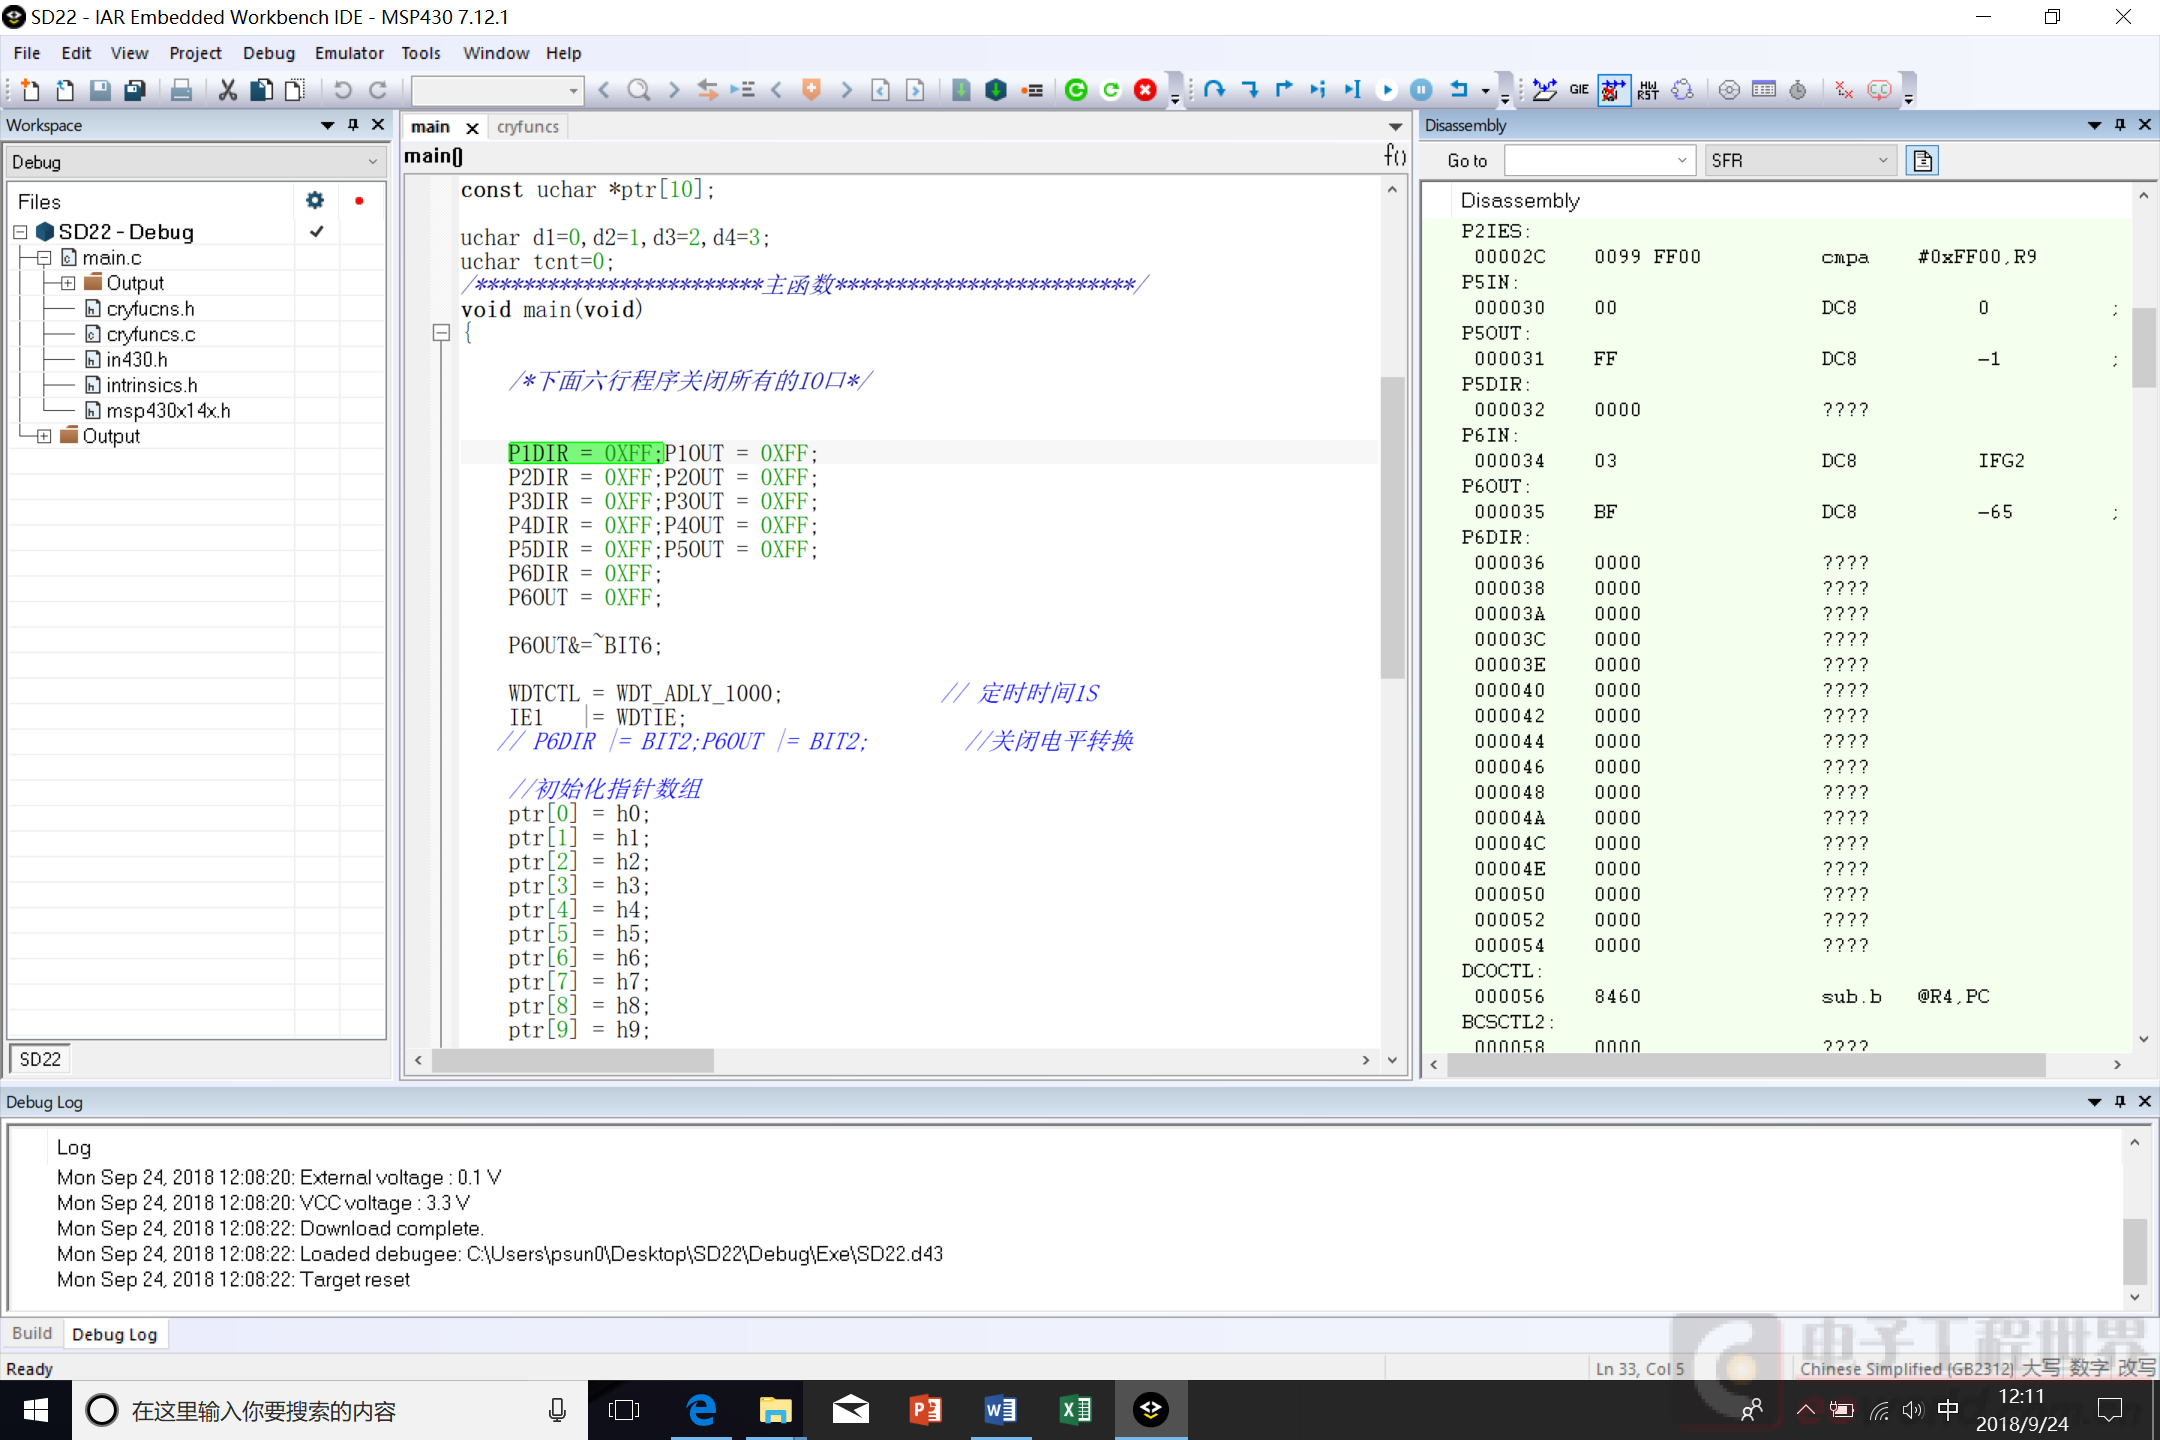Click the Save All toolbar icon
2160x1440 pixels.
point(135,90)
